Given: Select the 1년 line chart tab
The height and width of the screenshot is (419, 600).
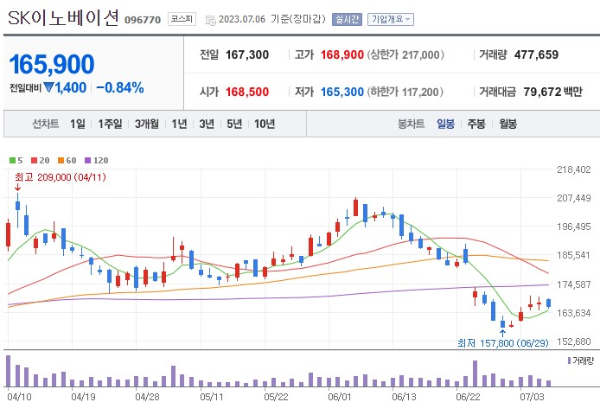Looking at the screenshot, I should click(179, 124).
